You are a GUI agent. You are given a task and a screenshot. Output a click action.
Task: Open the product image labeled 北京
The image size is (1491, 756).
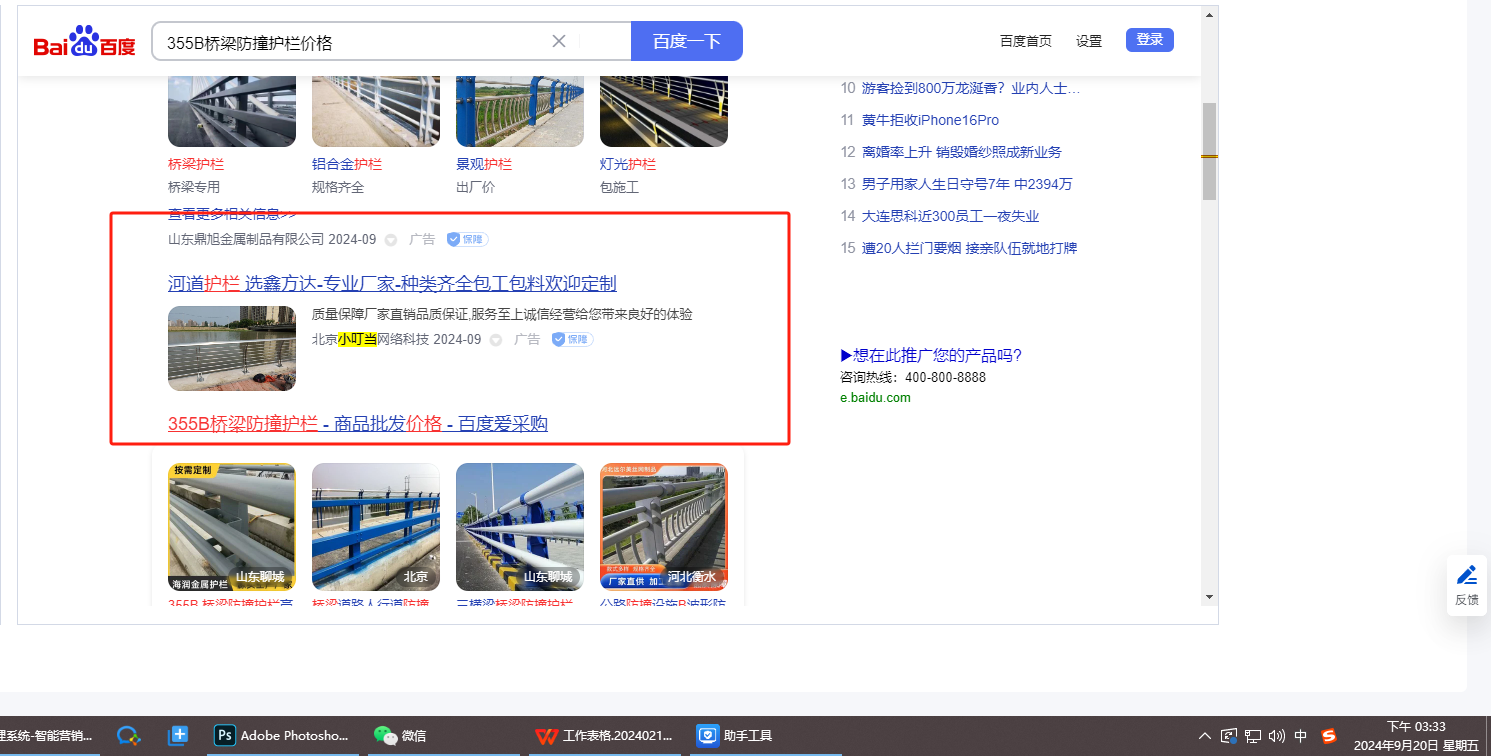376,527
